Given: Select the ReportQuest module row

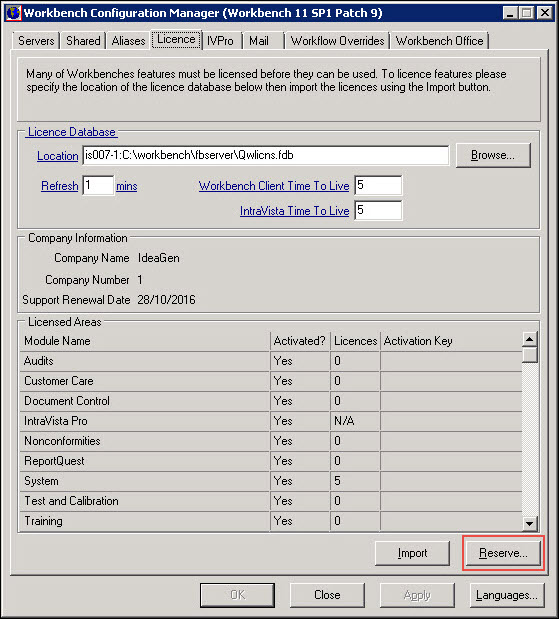Looking at the screenshot, I should [271, 461].
